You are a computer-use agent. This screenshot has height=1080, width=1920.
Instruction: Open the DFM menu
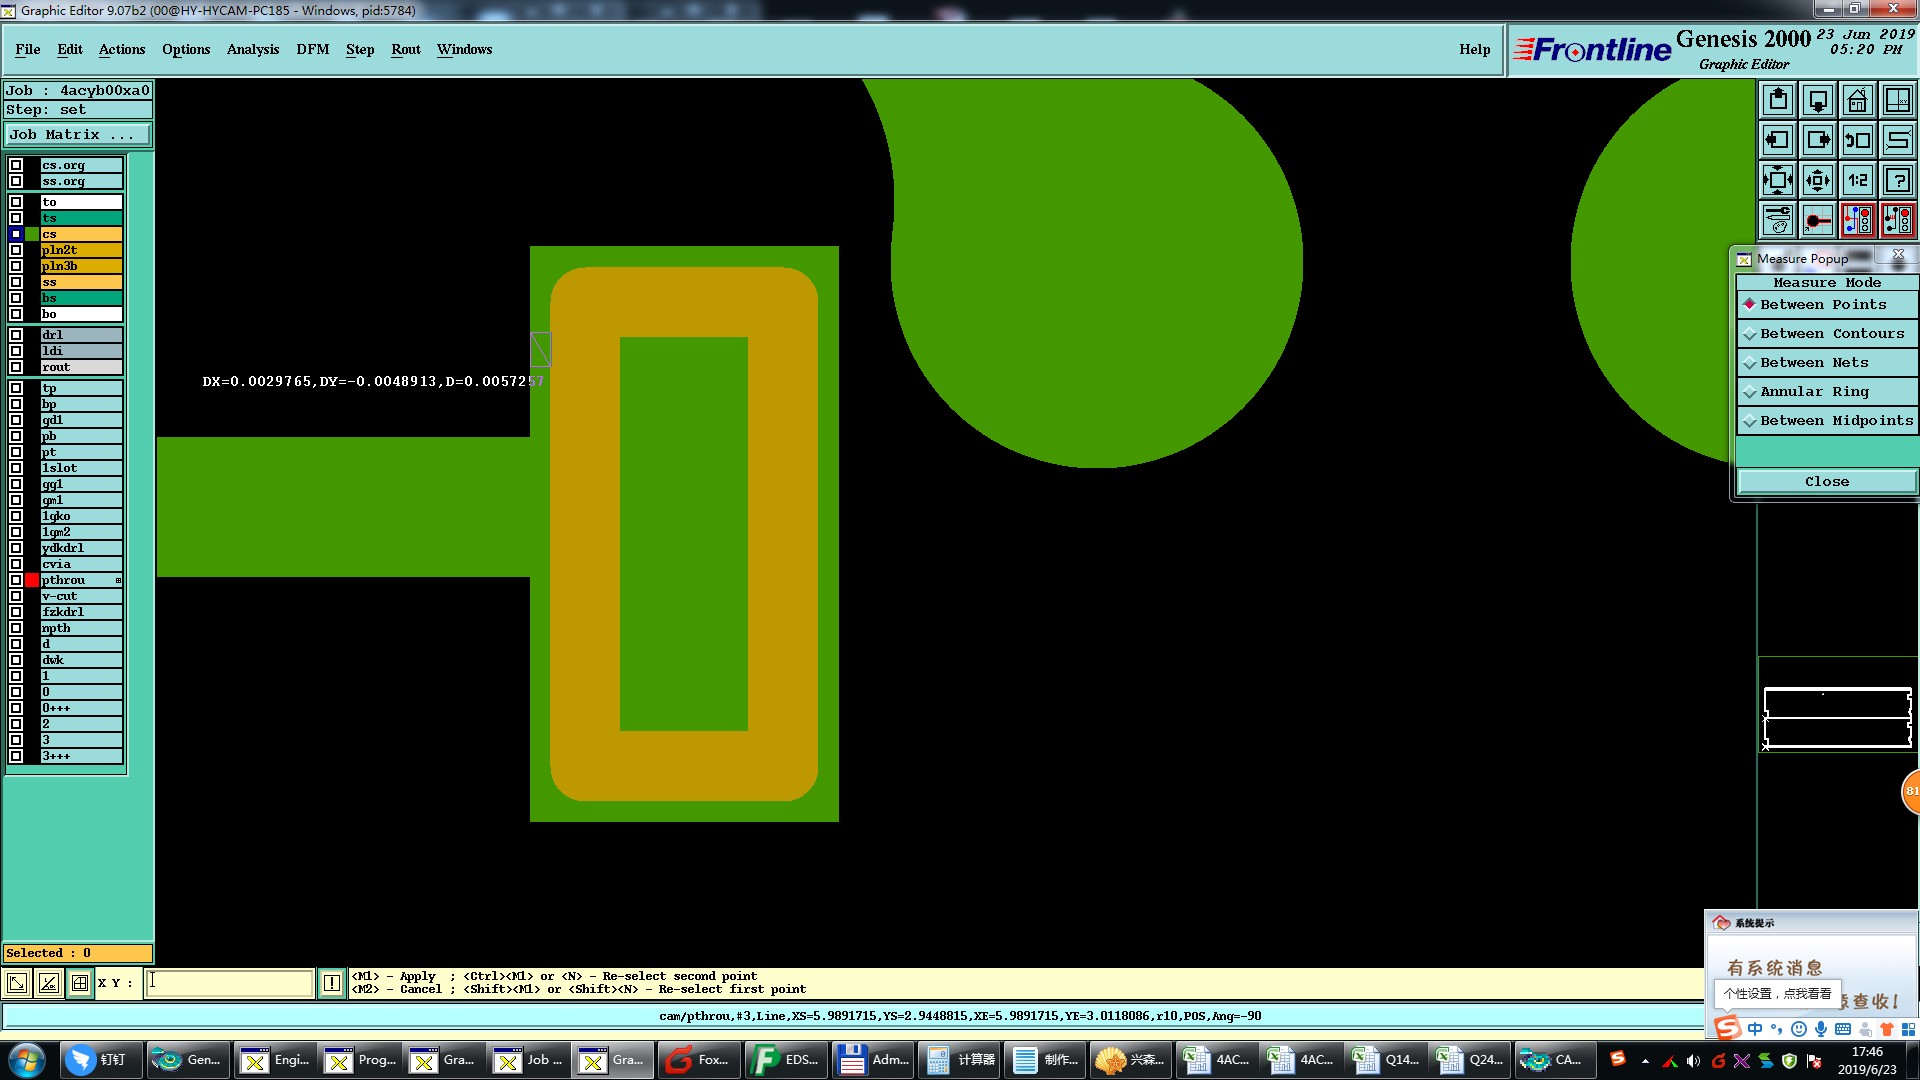click(x=312, y=49)
